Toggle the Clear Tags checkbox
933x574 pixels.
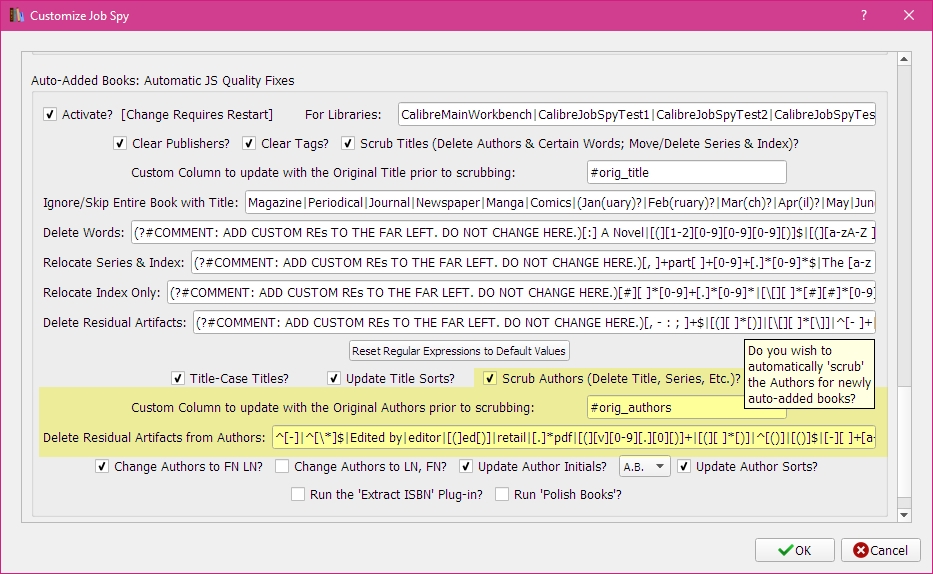coord(249,143)
